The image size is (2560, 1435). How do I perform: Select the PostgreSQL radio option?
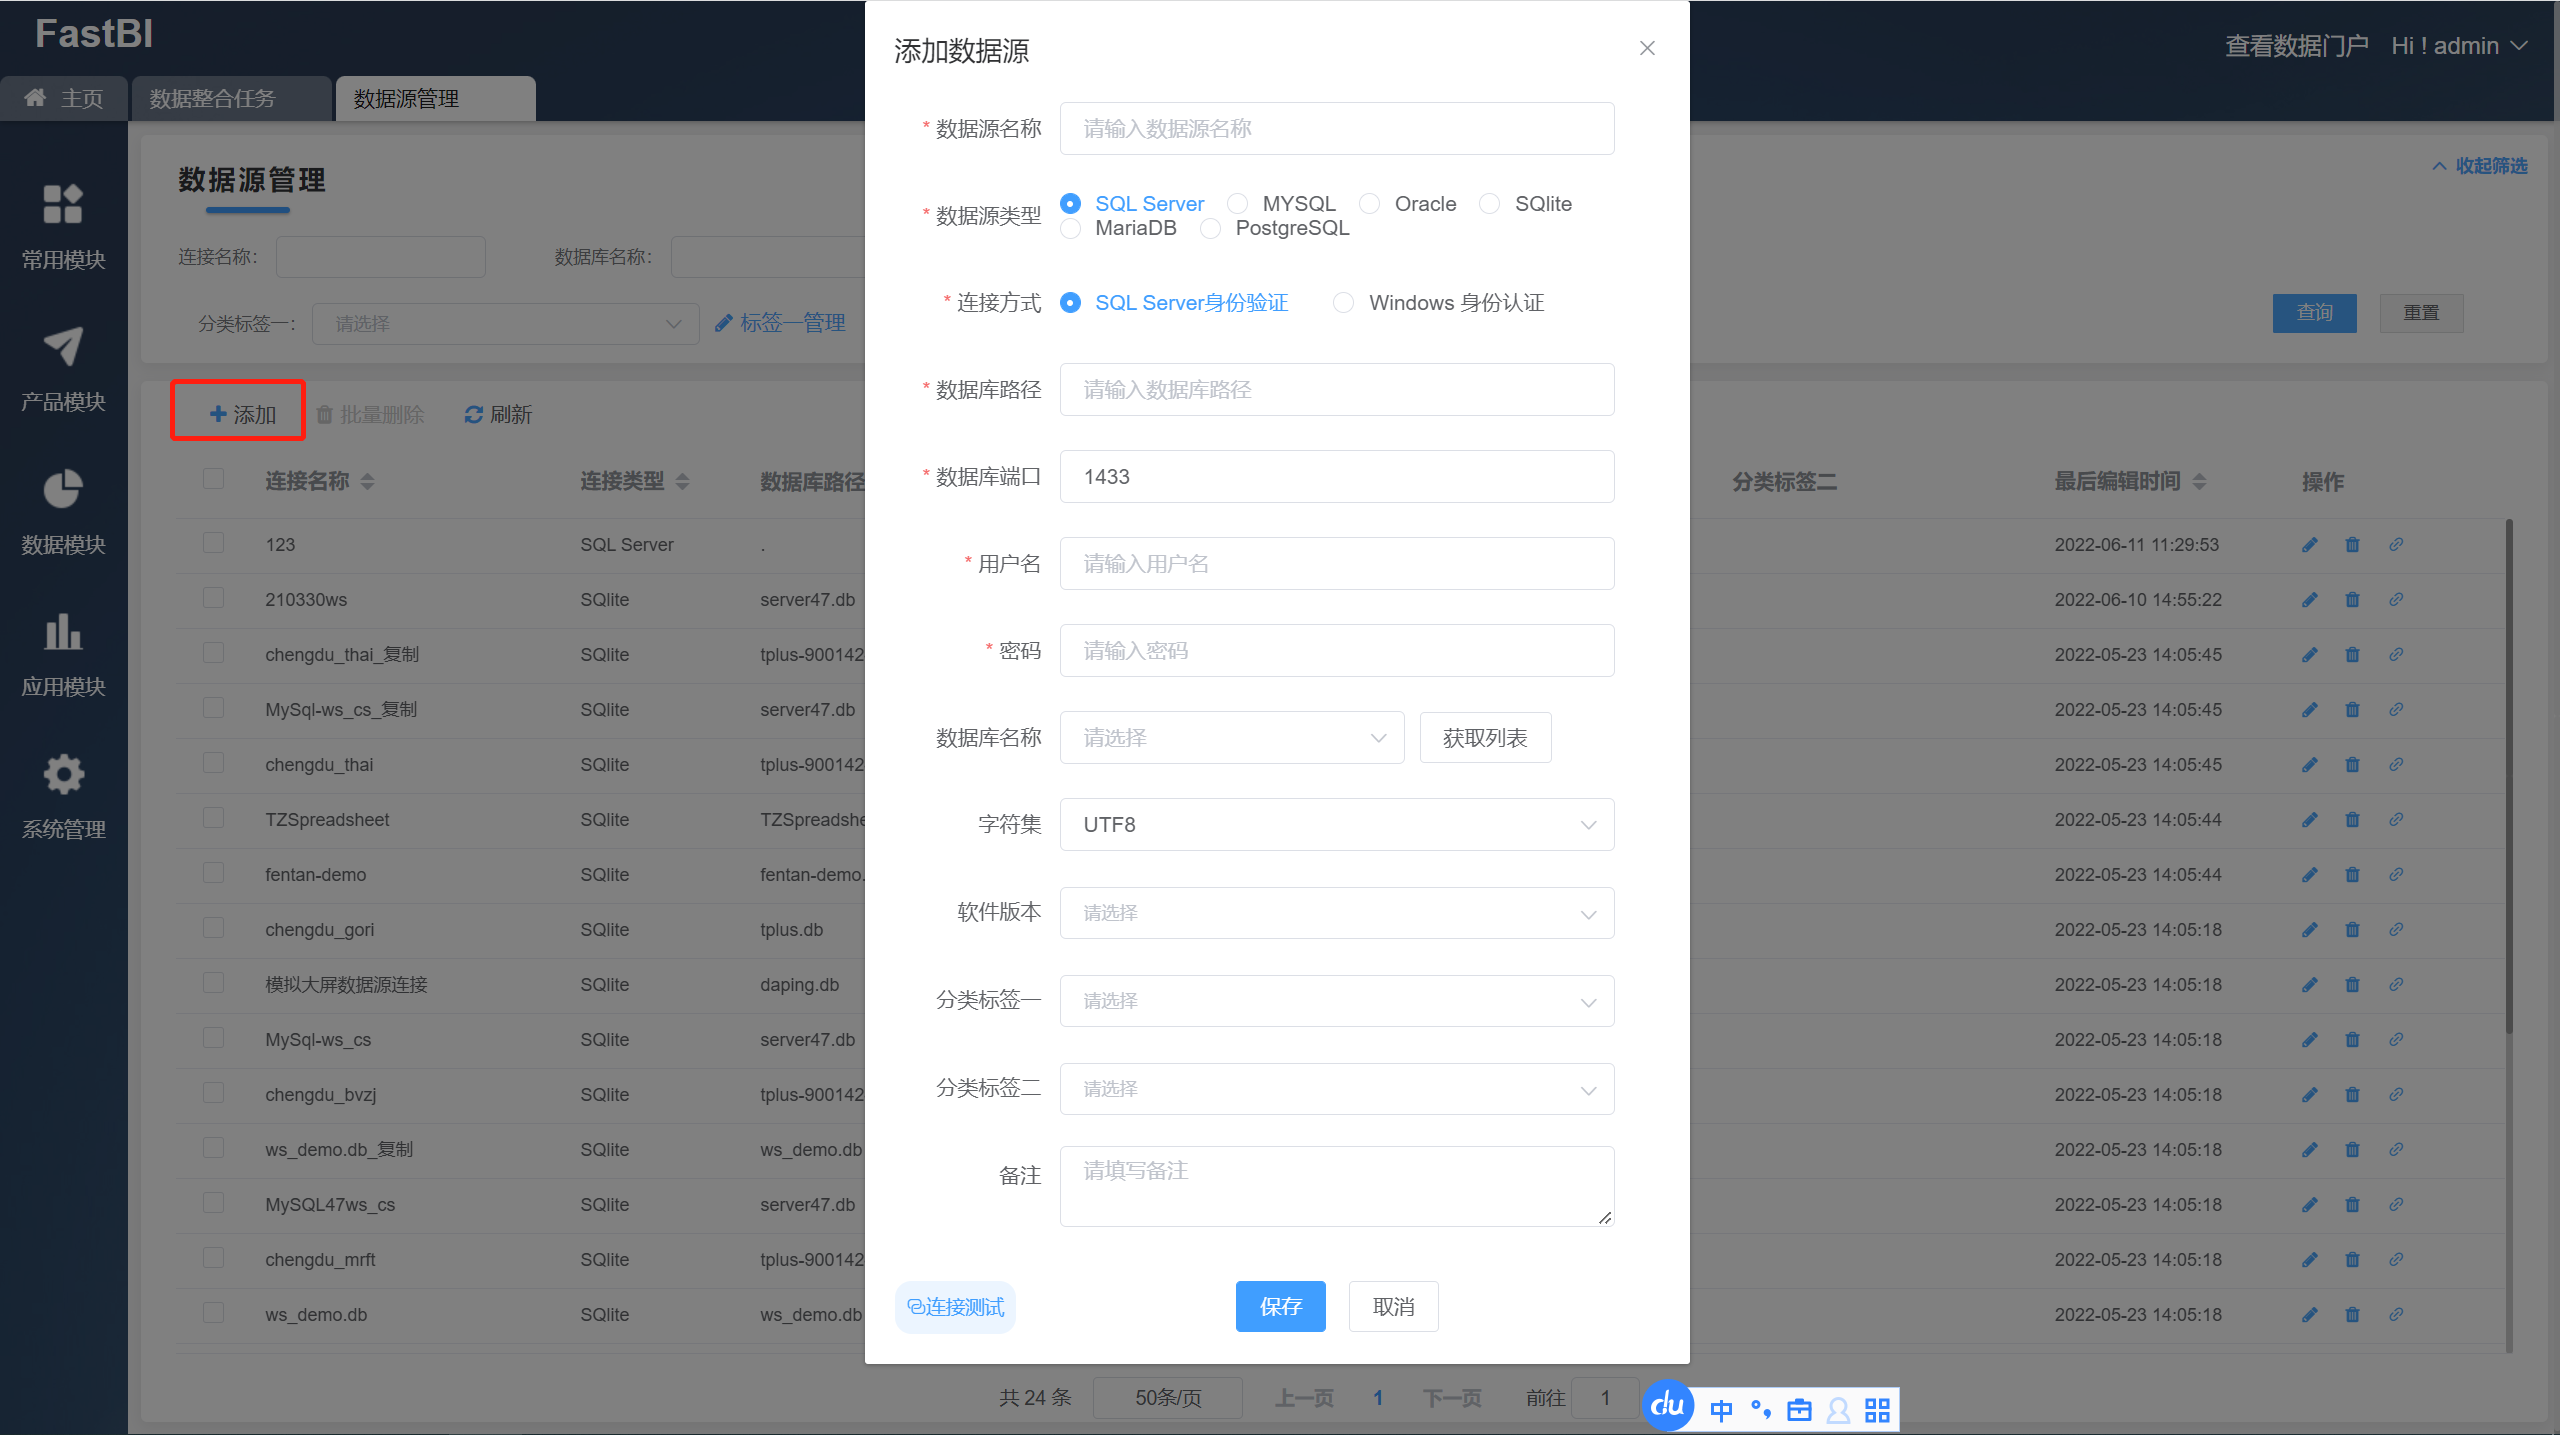pyautogui.click(x=1211, y=229)
